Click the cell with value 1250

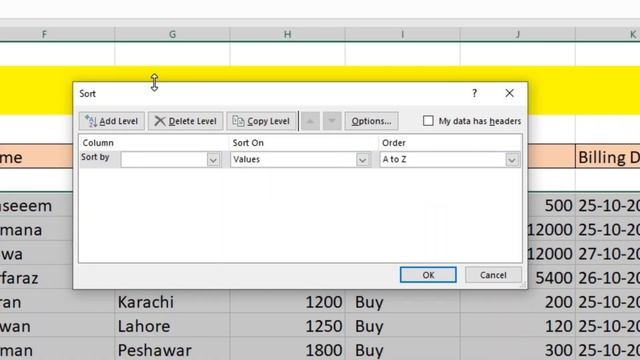[287, 326]
